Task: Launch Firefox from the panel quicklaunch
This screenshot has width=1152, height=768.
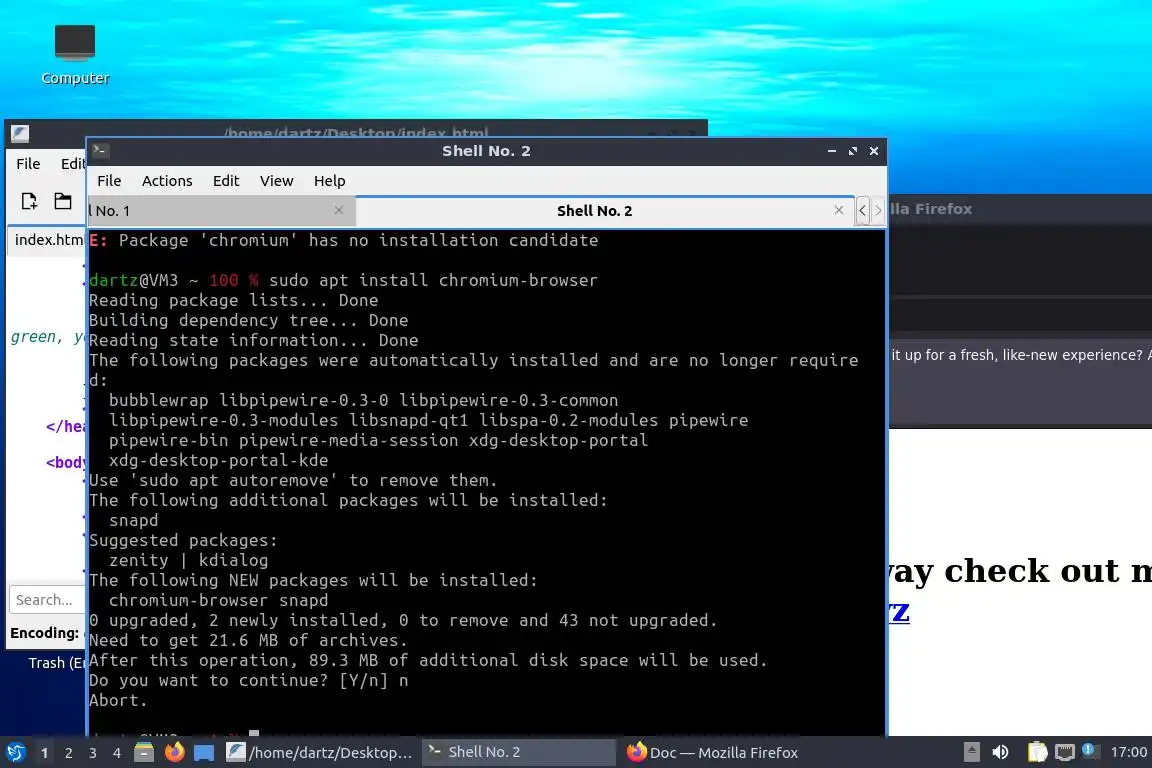Action: 174,753
